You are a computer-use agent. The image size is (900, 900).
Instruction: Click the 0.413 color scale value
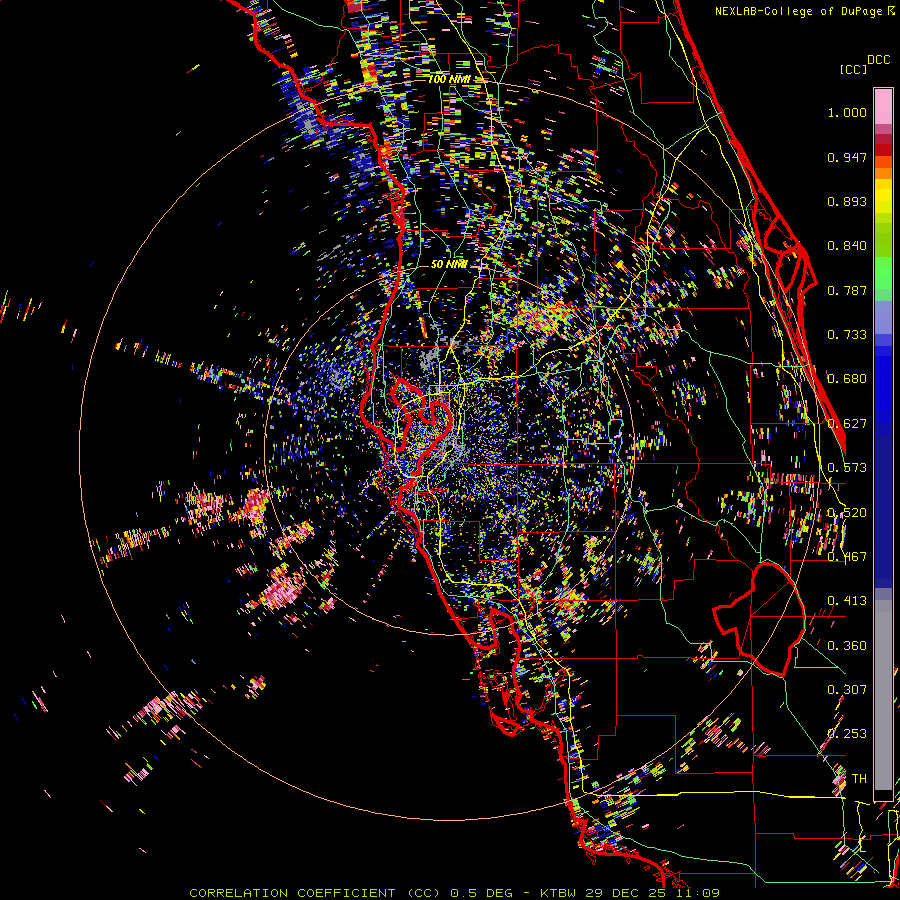coord(847,601)
